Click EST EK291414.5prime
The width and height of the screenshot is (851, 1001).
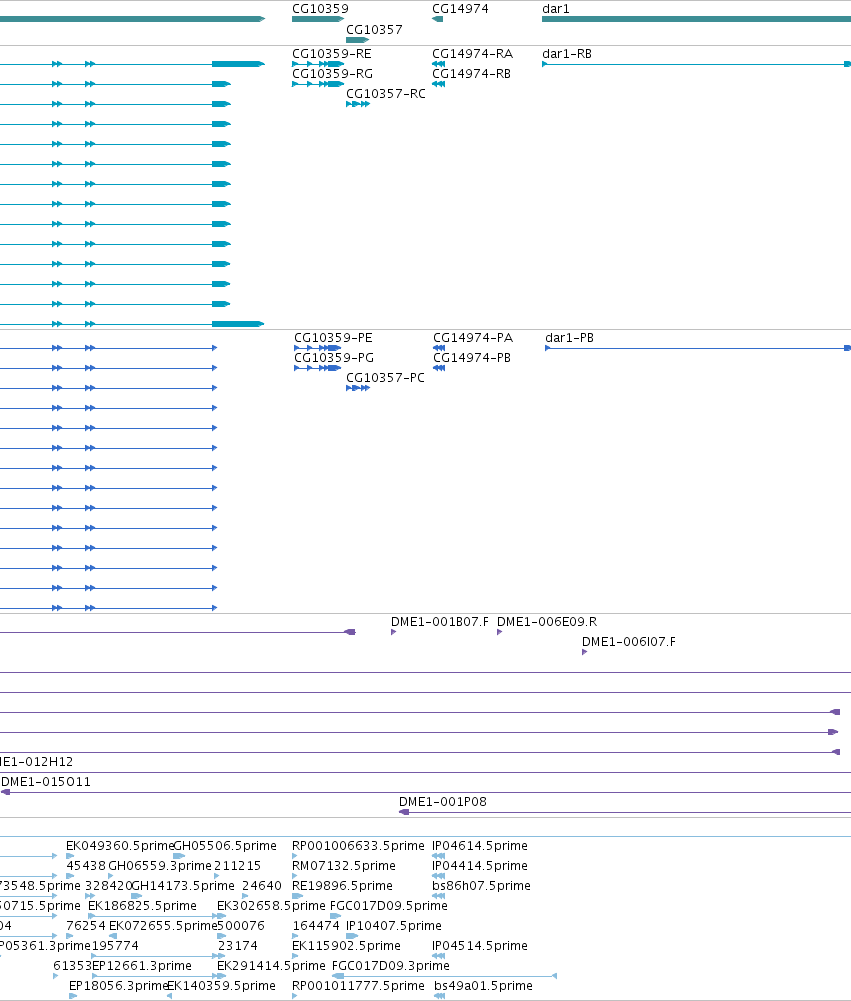[x=271, y=966]
